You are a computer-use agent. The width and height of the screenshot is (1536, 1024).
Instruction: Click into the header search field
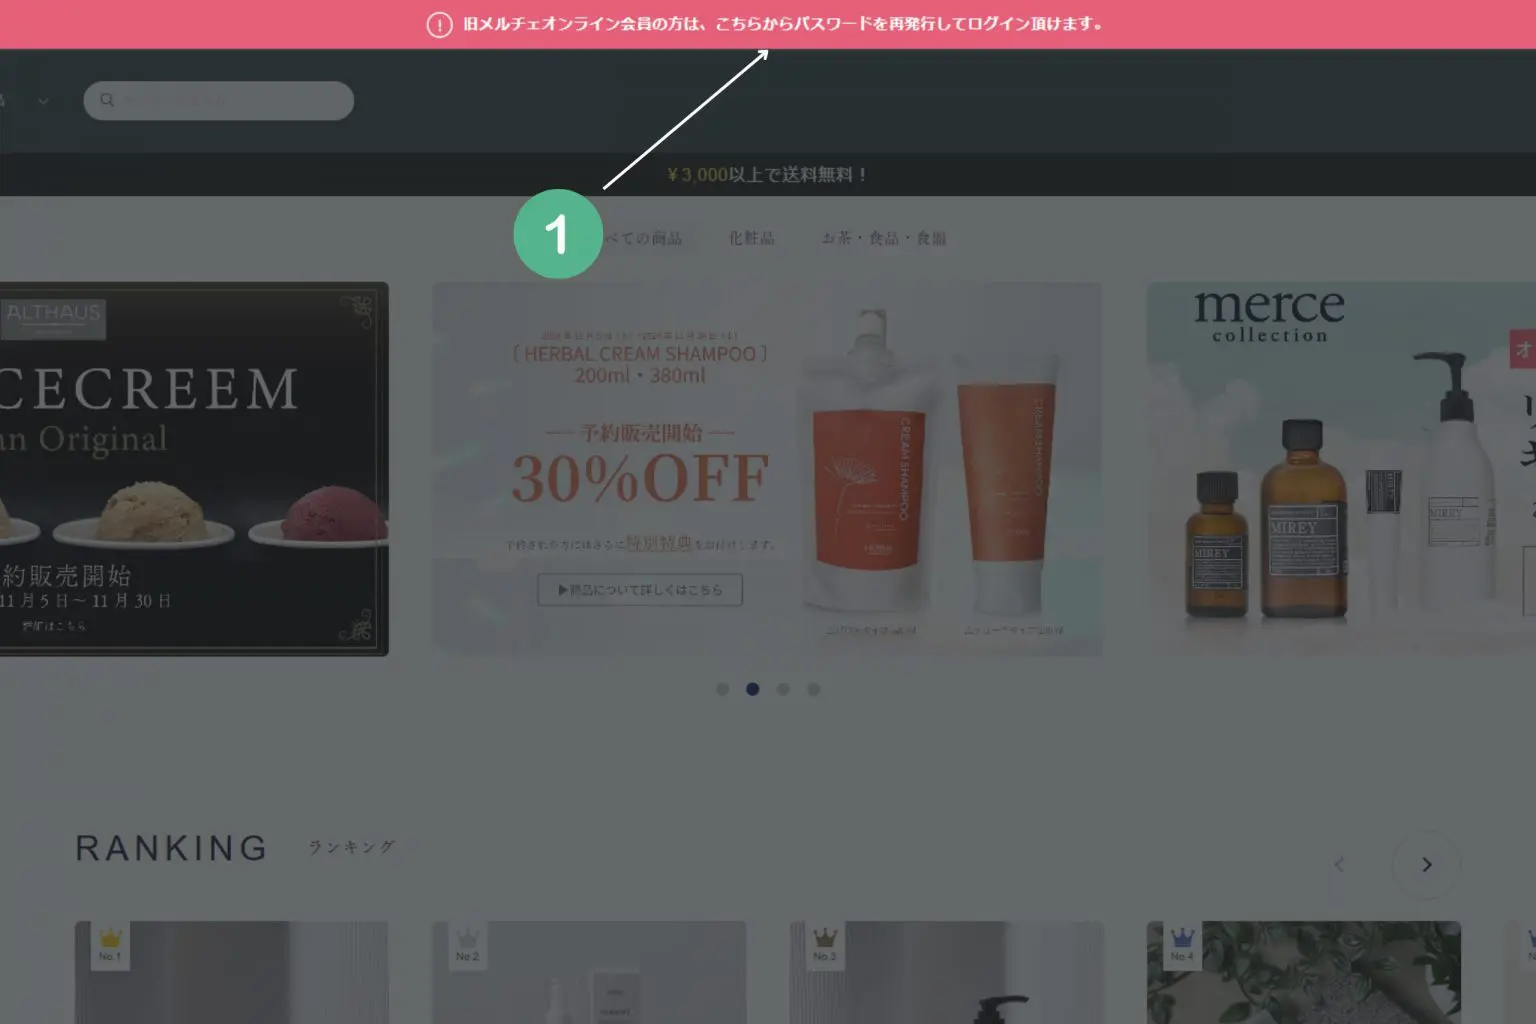point(230,101)
